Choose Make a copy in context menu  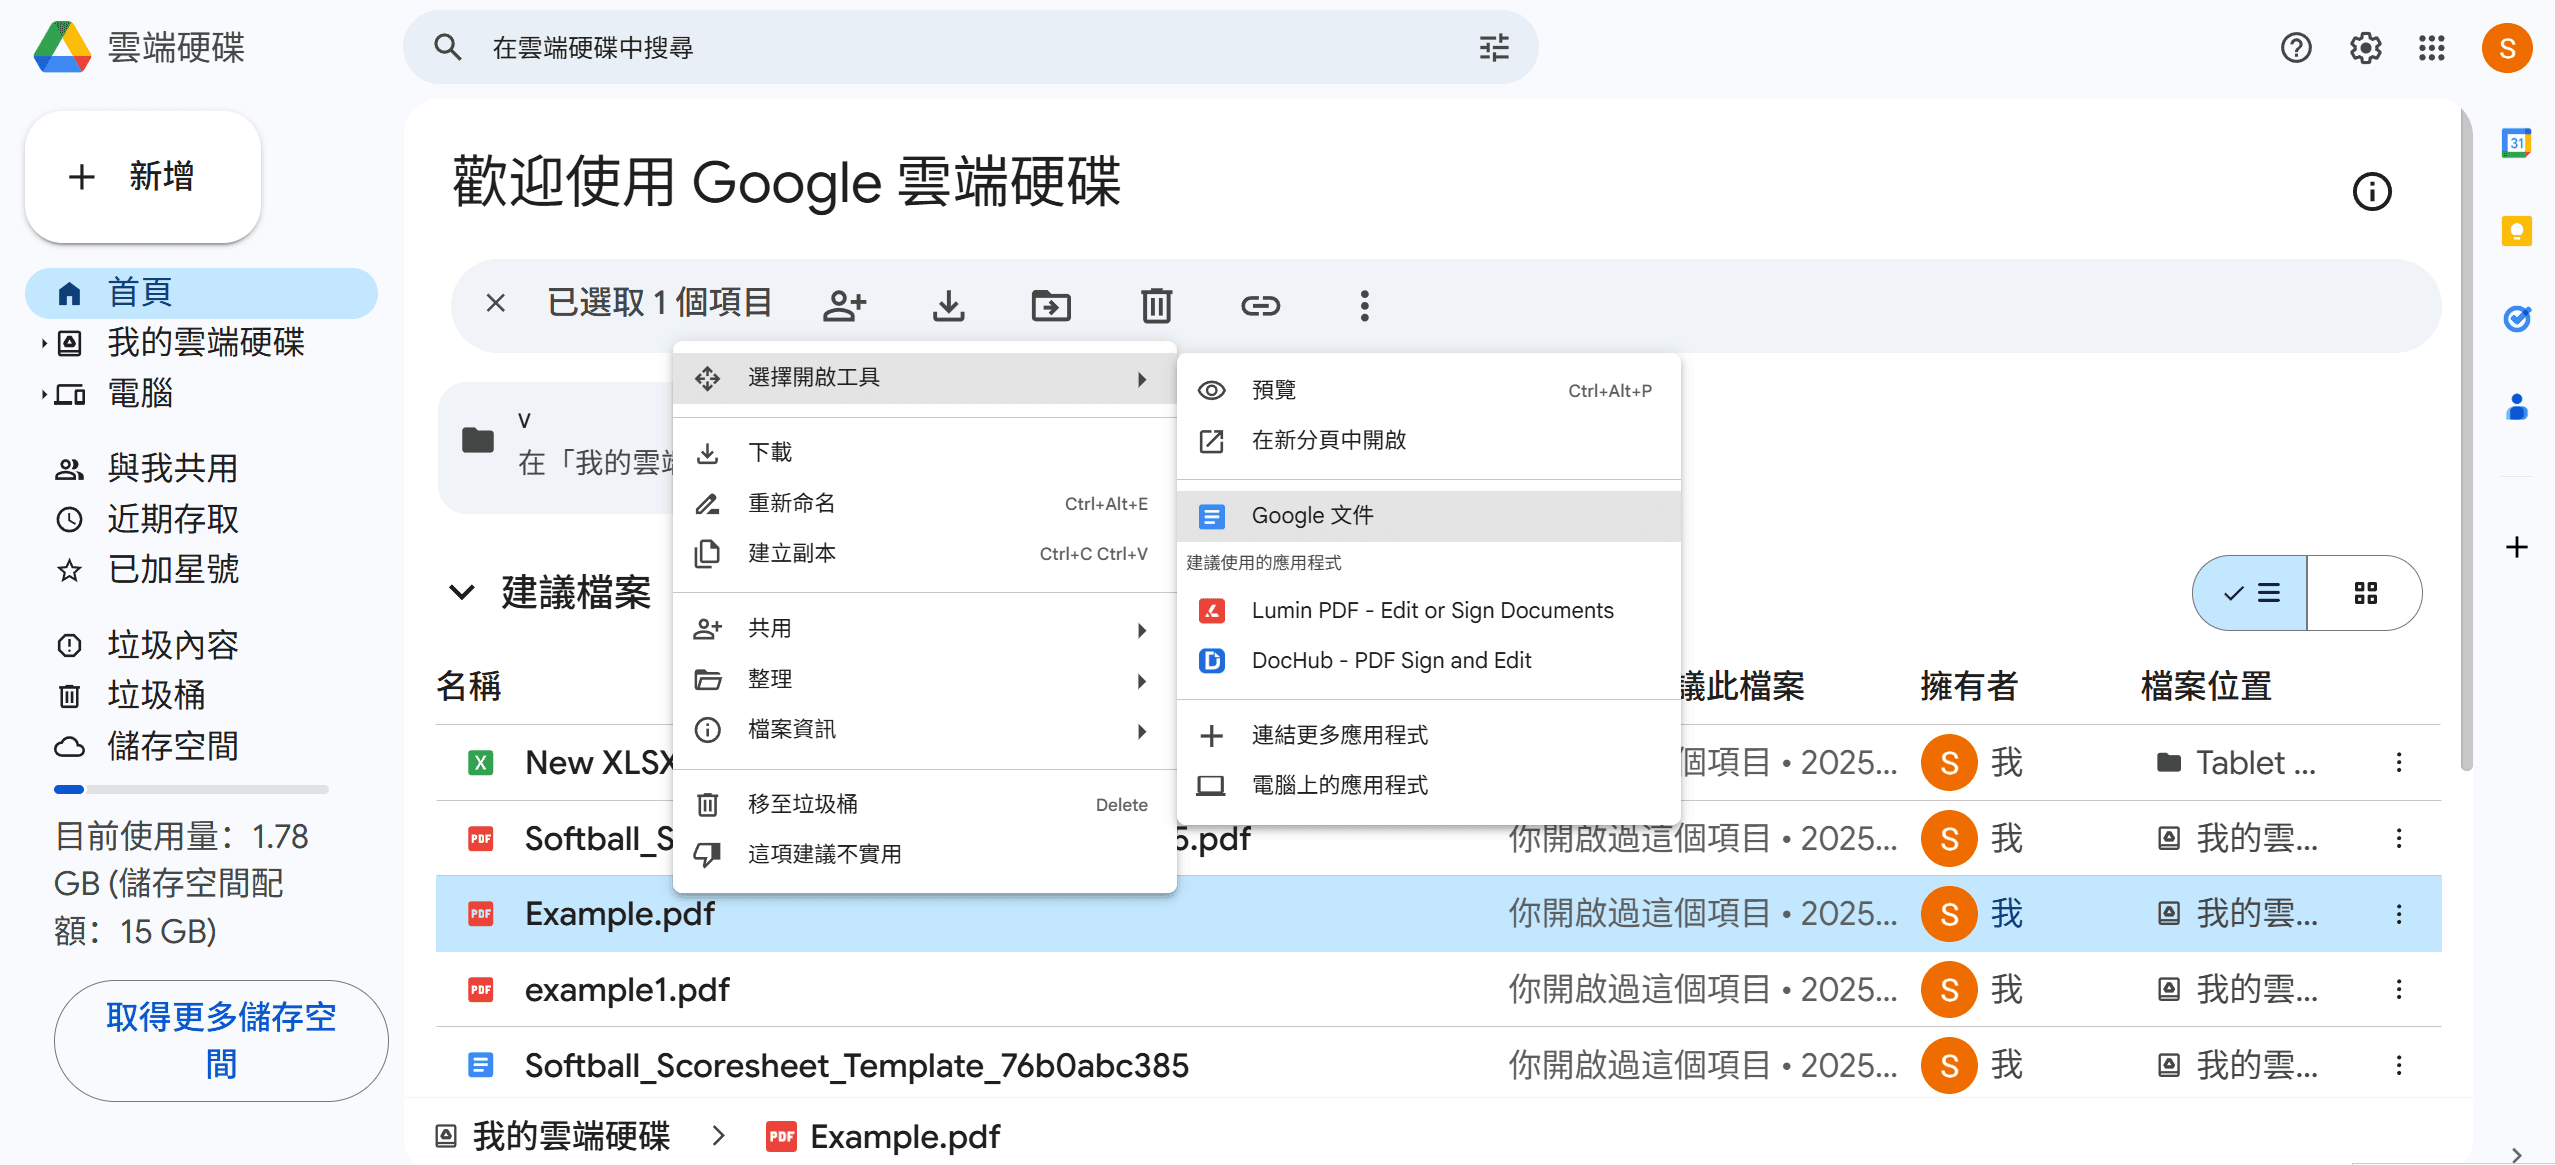pos(924,554)
